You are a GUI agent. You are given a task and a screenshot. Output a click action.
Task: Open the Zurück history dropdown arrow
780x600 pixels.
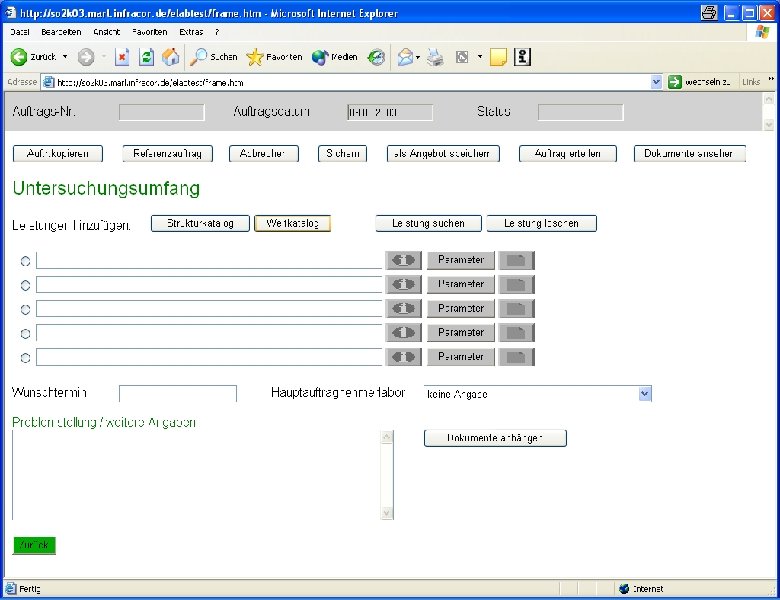[x=65, y=57]
